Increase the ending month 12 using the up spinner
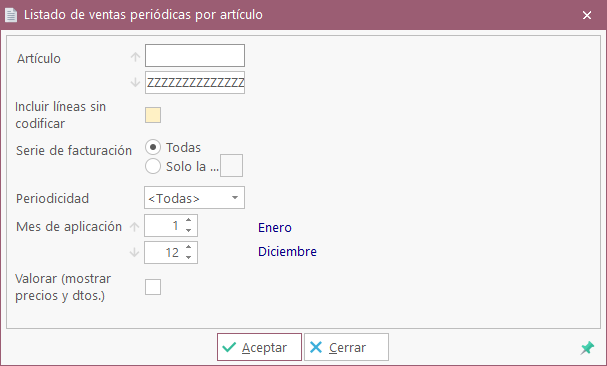 tap(189, 247)
